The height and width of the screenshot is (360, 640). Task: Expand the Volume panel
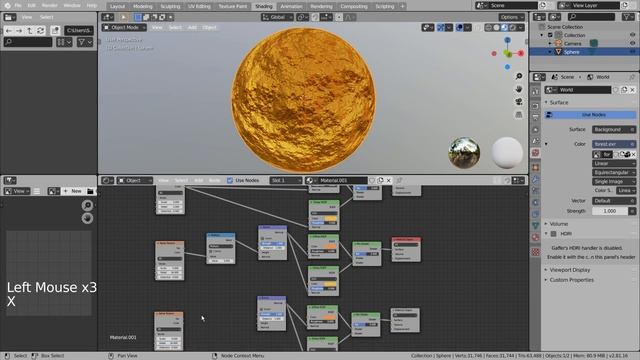pyautogui.click(x=558, y=224)
